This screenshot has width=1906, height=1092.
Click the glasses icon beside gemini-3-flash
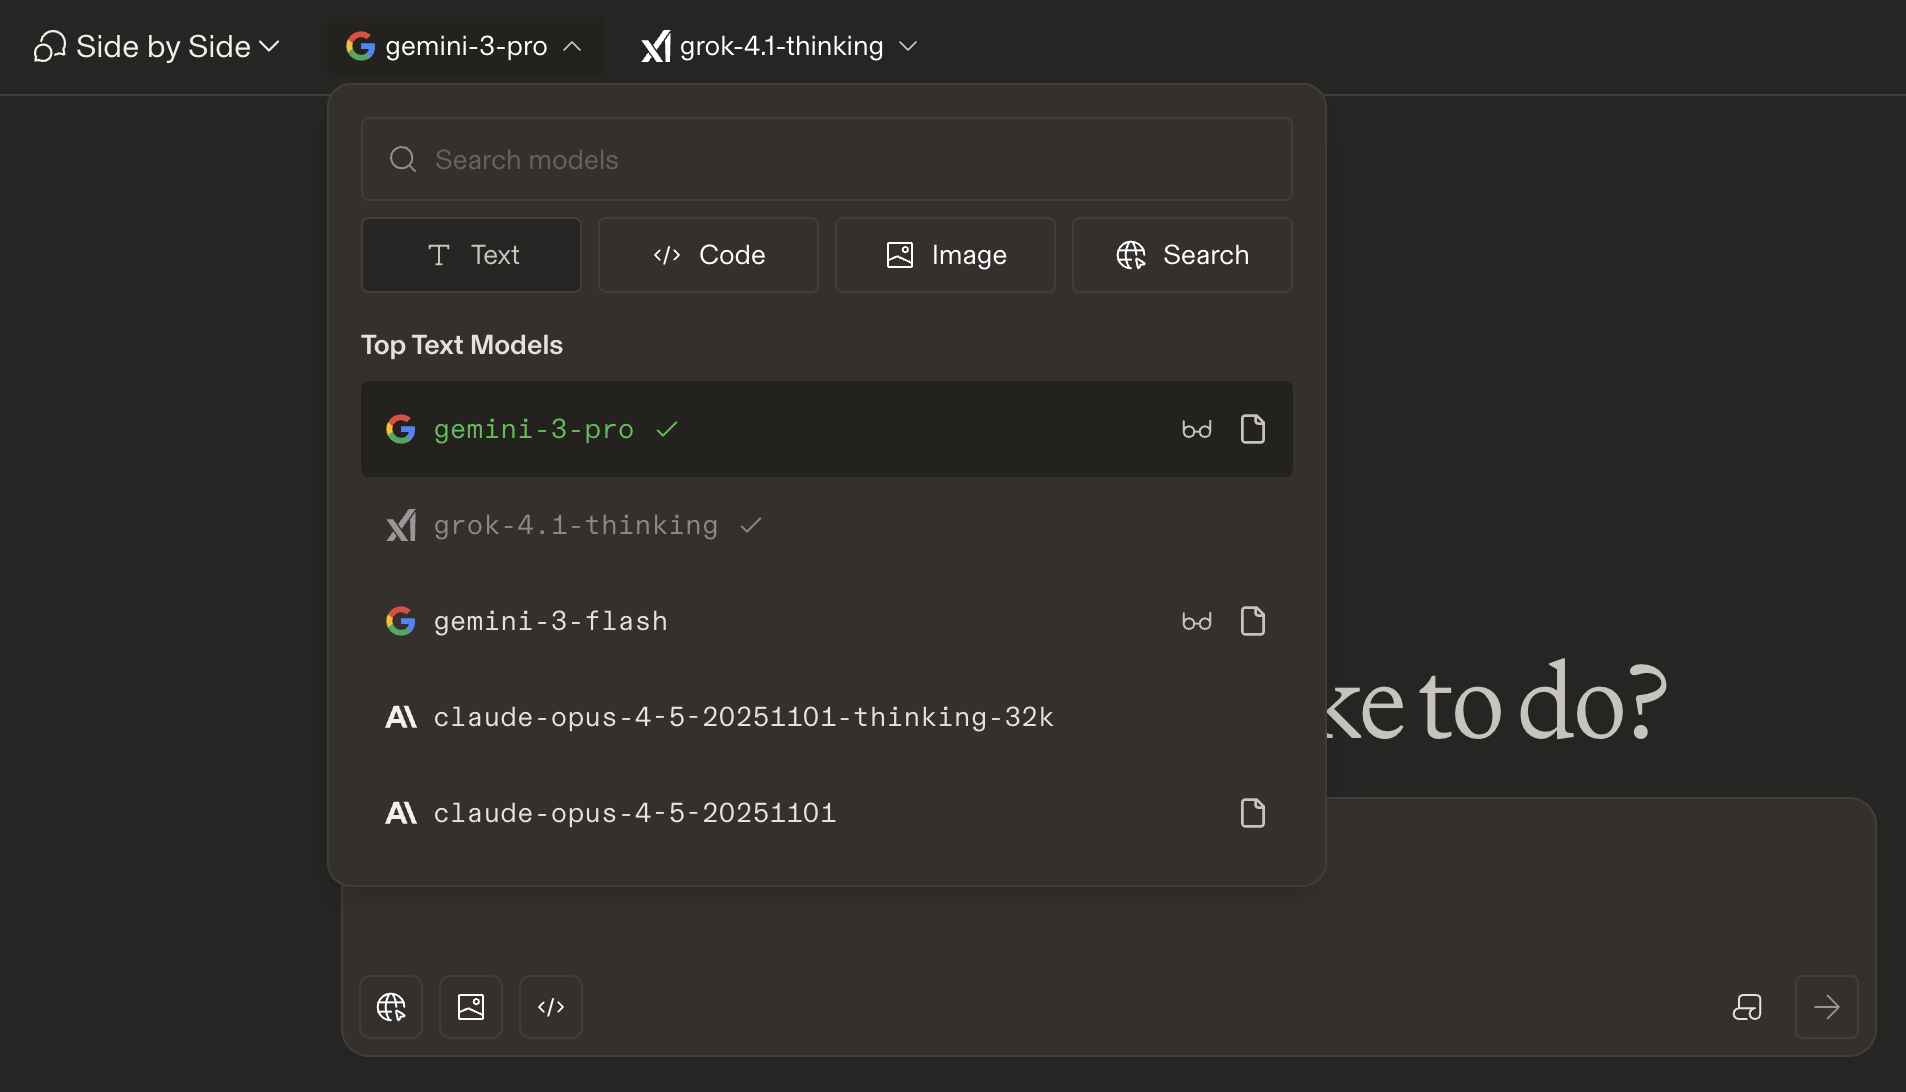coord(1198,620)
